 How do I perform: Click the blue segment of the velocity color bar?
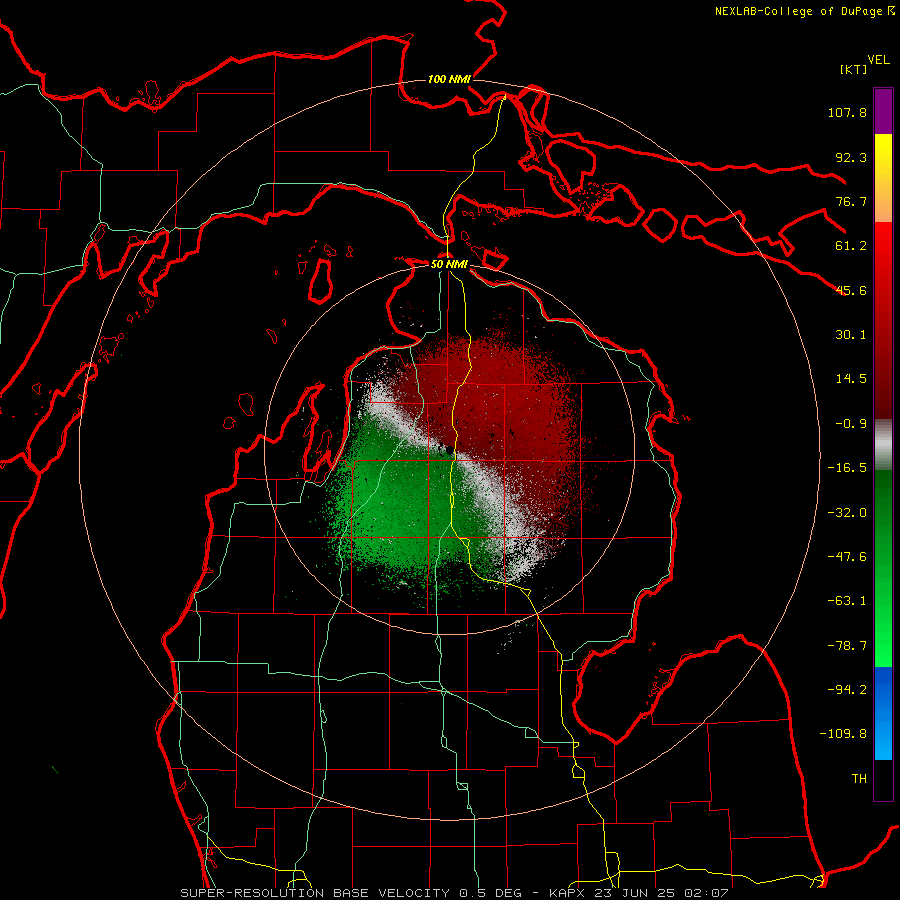883,713
